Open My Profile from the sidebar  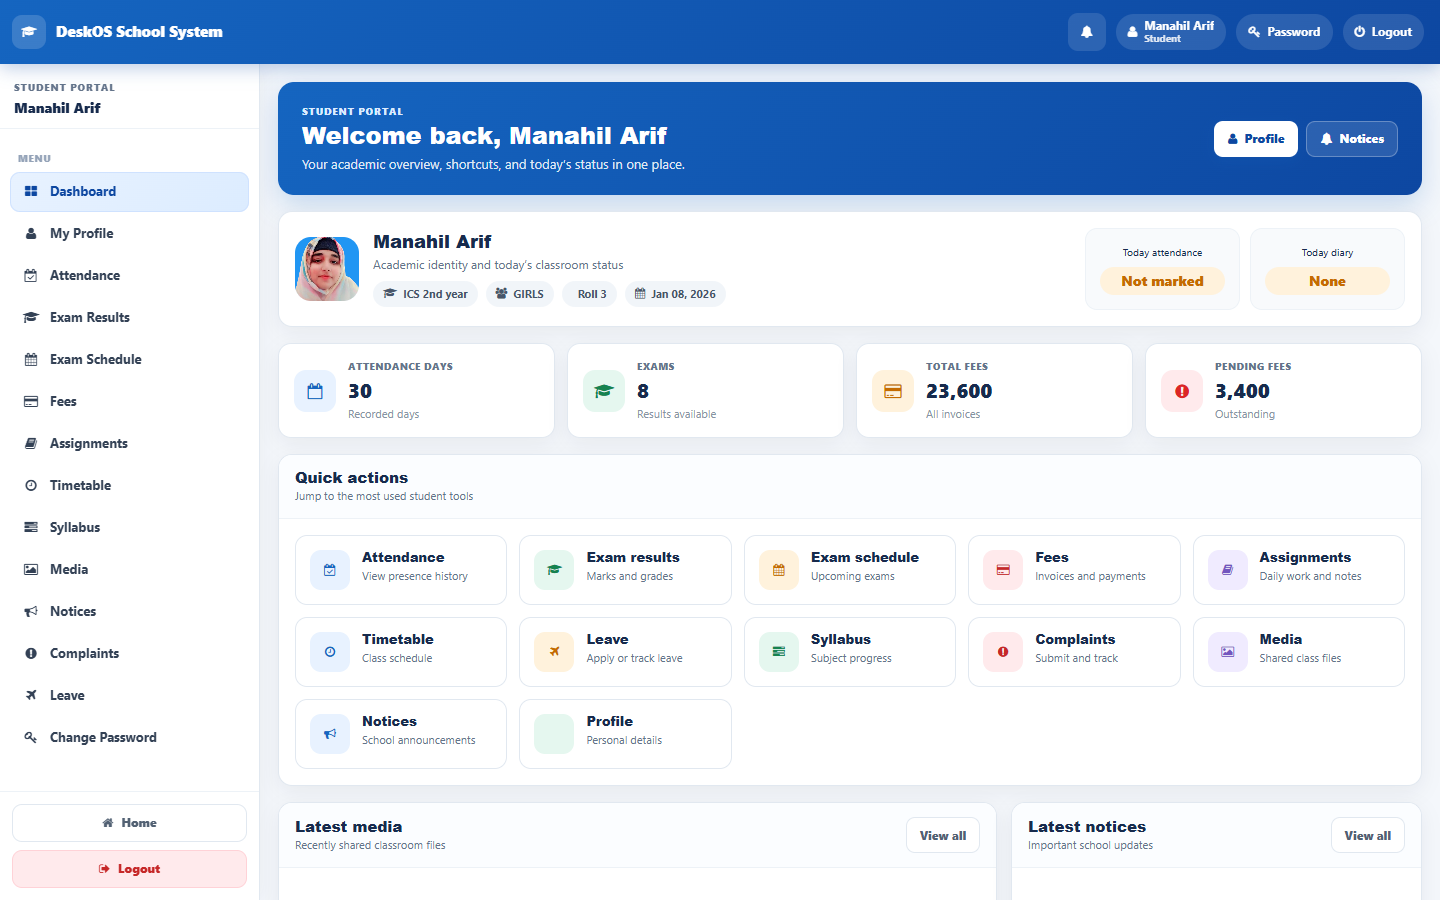click(129, 234)
